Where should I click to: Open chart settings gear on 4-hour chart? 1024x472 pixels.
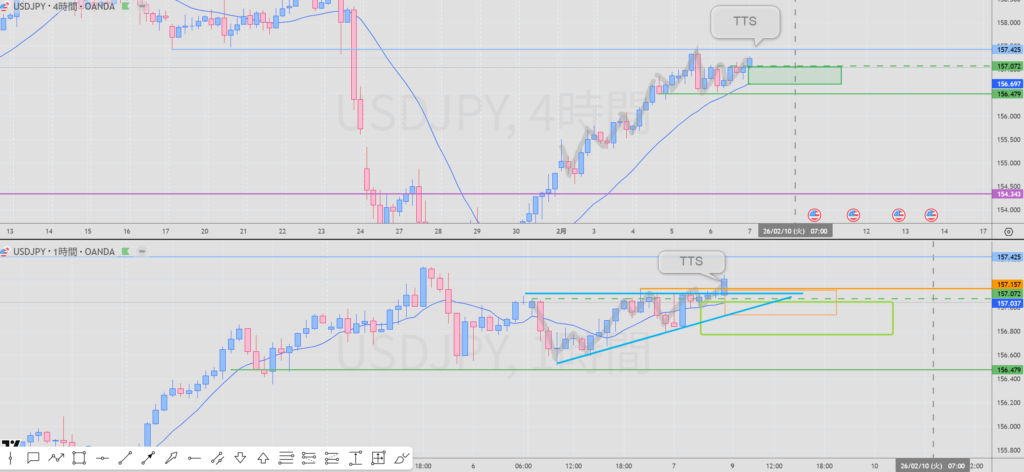pos(1008,231)
